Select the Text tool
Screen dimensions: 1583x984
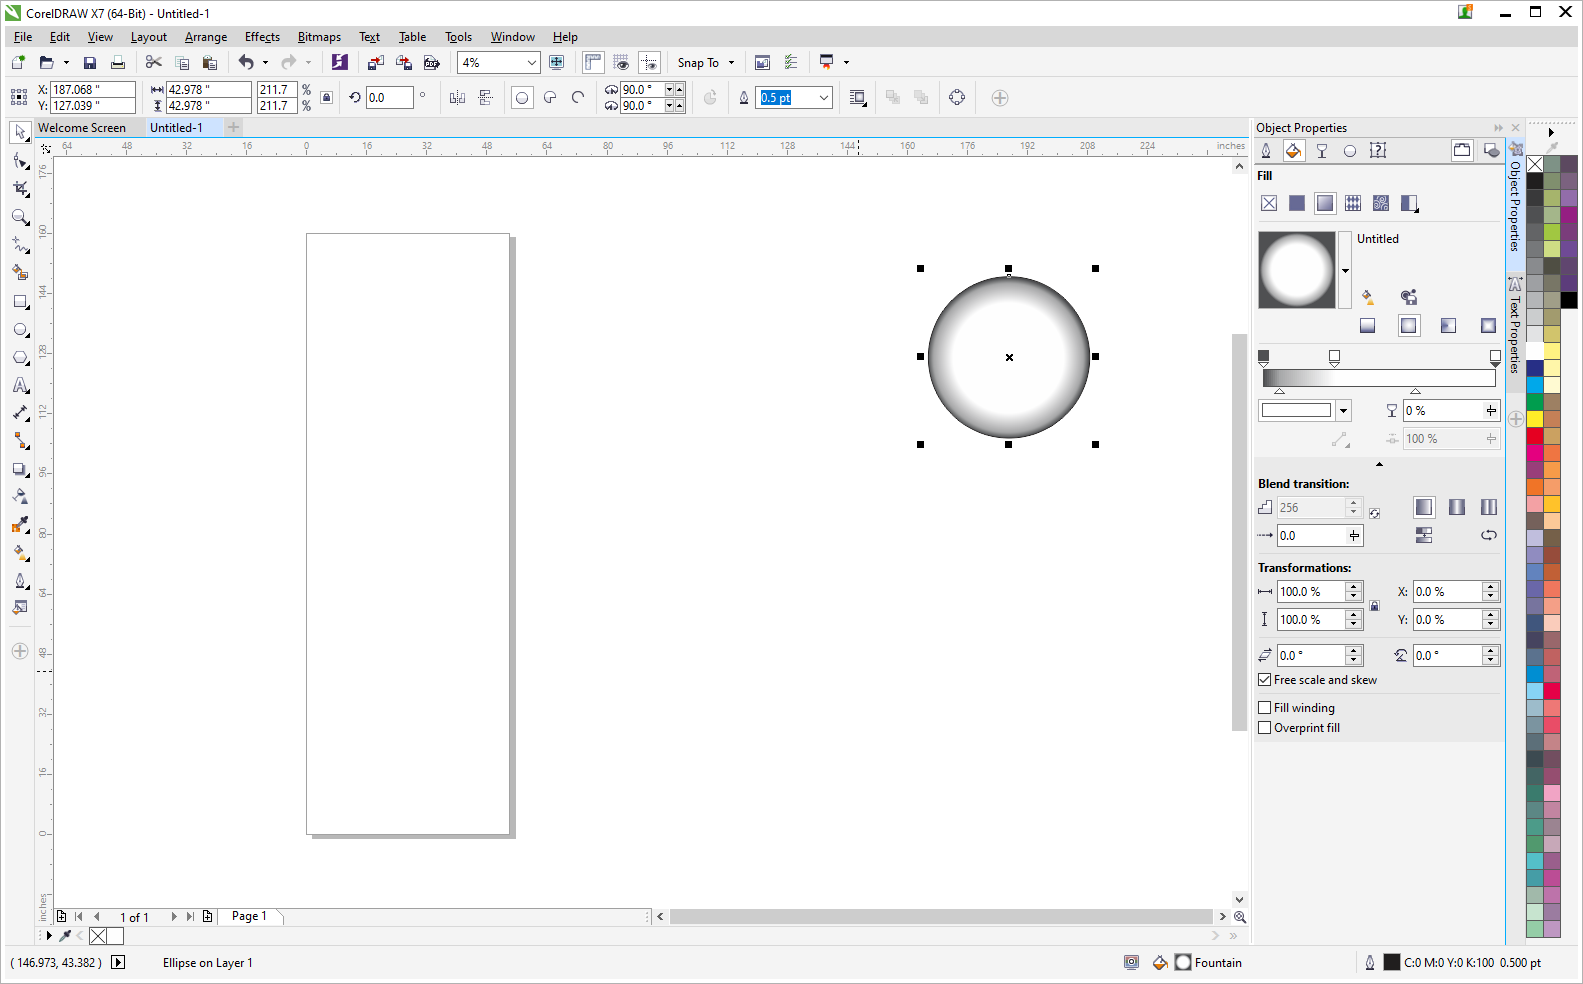pos(20,385)
